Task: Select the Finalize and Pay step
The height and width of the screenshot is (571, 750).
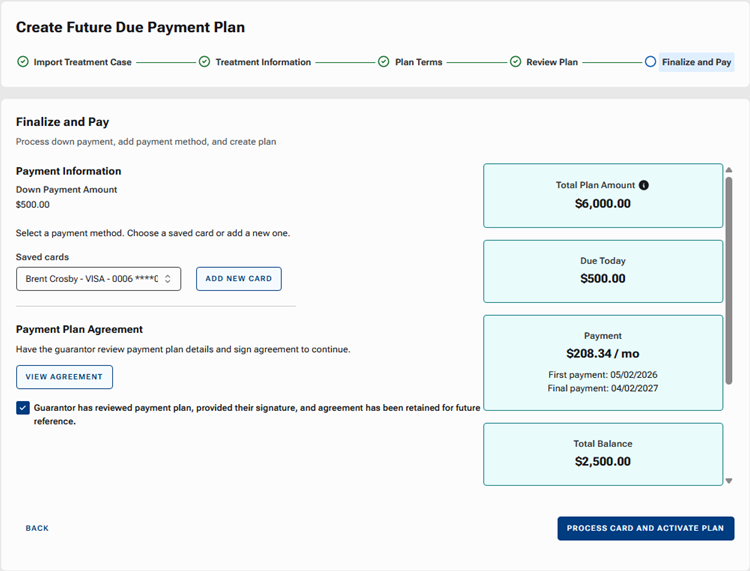Action: 696,62
